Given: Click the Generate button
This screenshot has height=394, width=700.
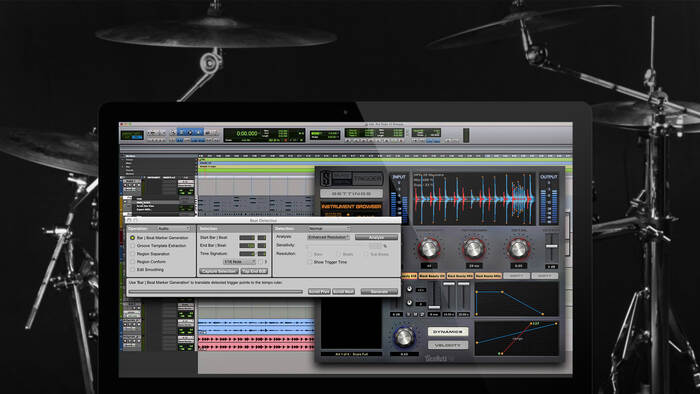Looking at the screenshot, I should point(379,291).
